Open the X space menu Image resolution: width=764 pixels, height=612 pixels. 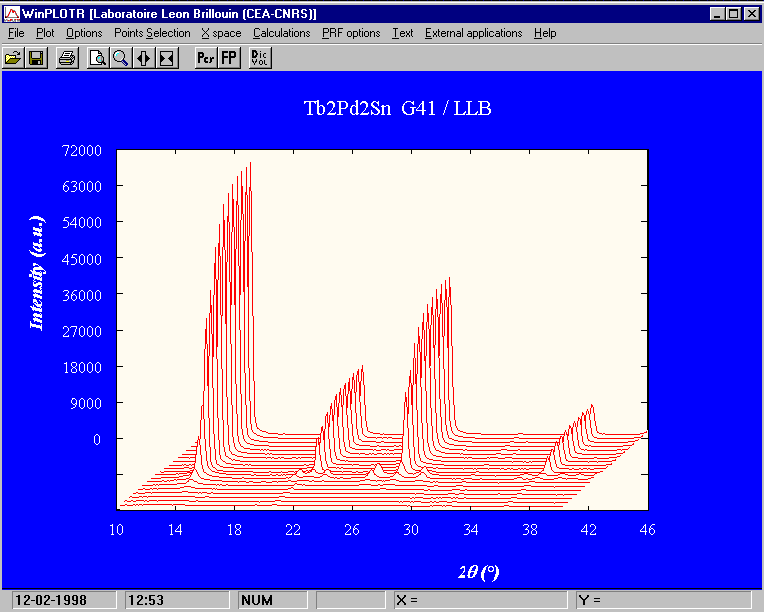(x=221, y=33)
